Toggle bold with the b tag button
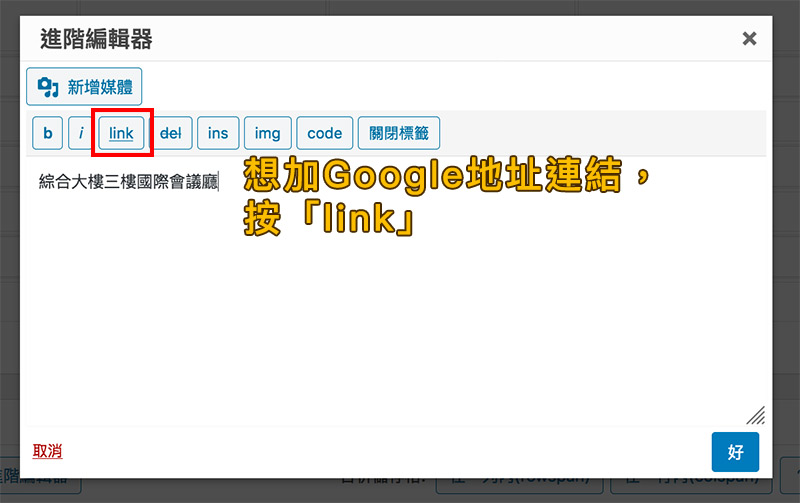Viewport: 800px width, 503px height. (46, 133)
